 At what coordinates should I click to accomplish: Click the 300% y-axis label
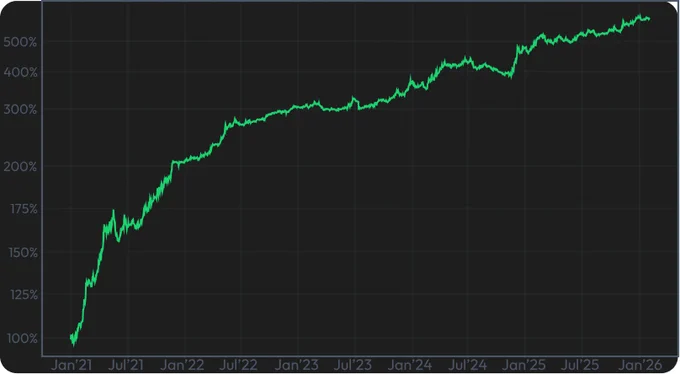point(20,109)
